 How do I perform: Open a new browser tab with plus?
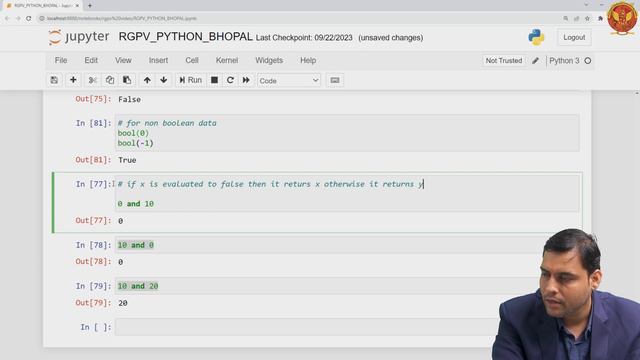90,6
